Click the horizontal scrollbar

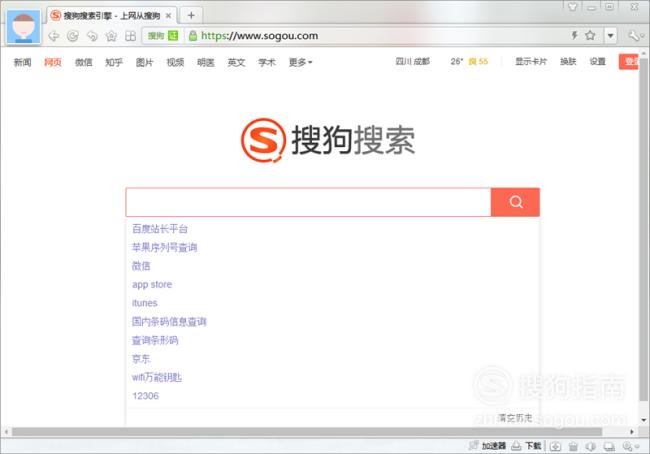307,432
